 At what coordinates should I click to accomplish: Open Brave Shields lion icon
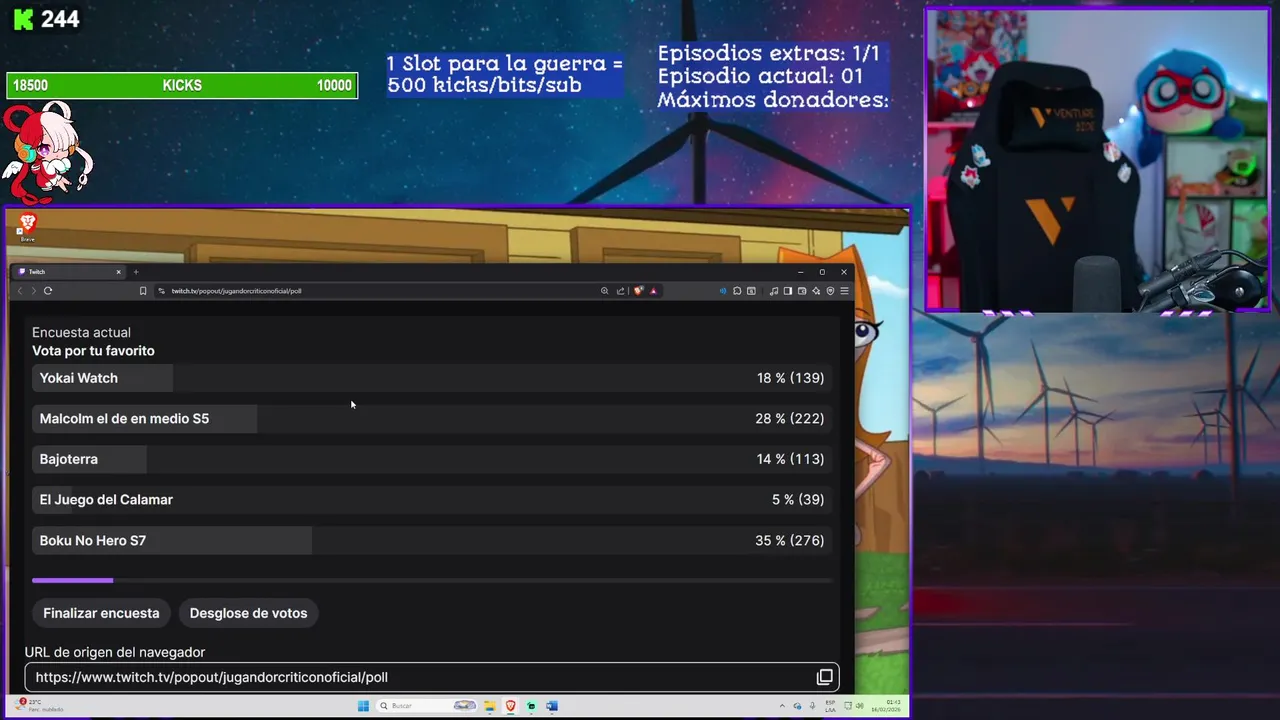pyautogui.click(x=638, y=291)
